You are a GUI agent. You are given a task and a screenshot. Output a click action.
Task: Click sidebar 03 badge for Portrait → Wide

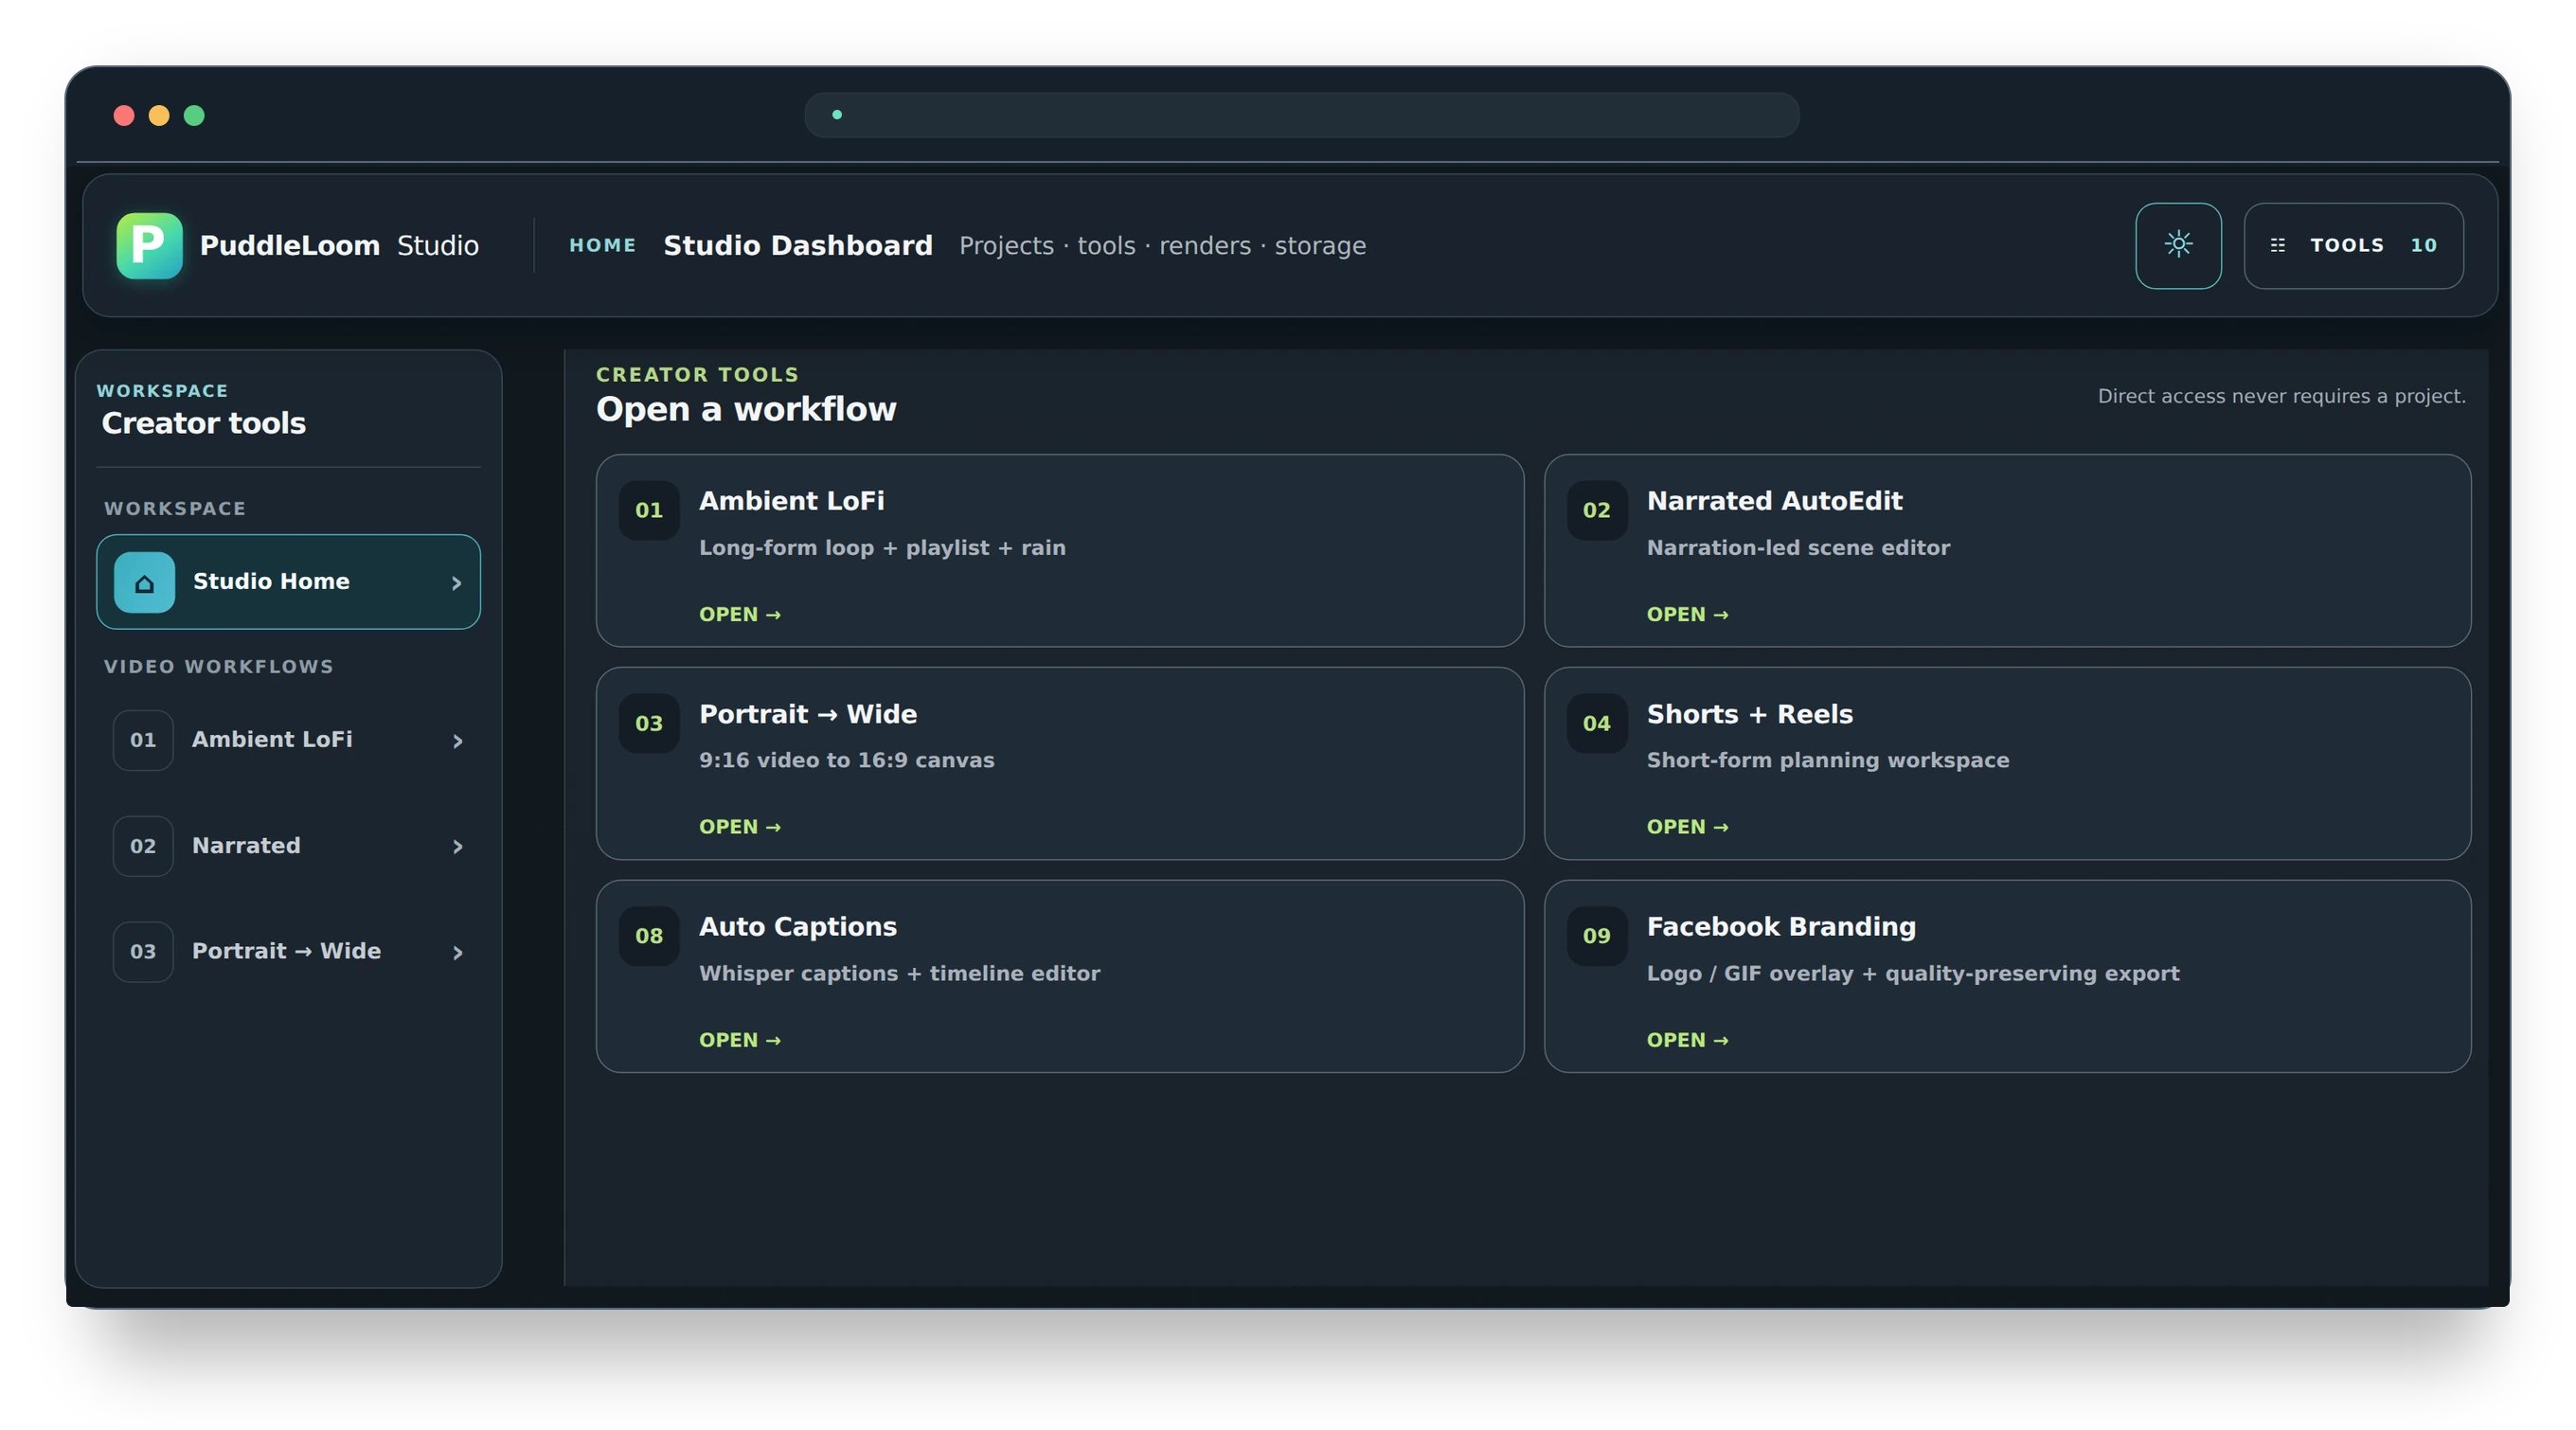(x=143, y=952)
